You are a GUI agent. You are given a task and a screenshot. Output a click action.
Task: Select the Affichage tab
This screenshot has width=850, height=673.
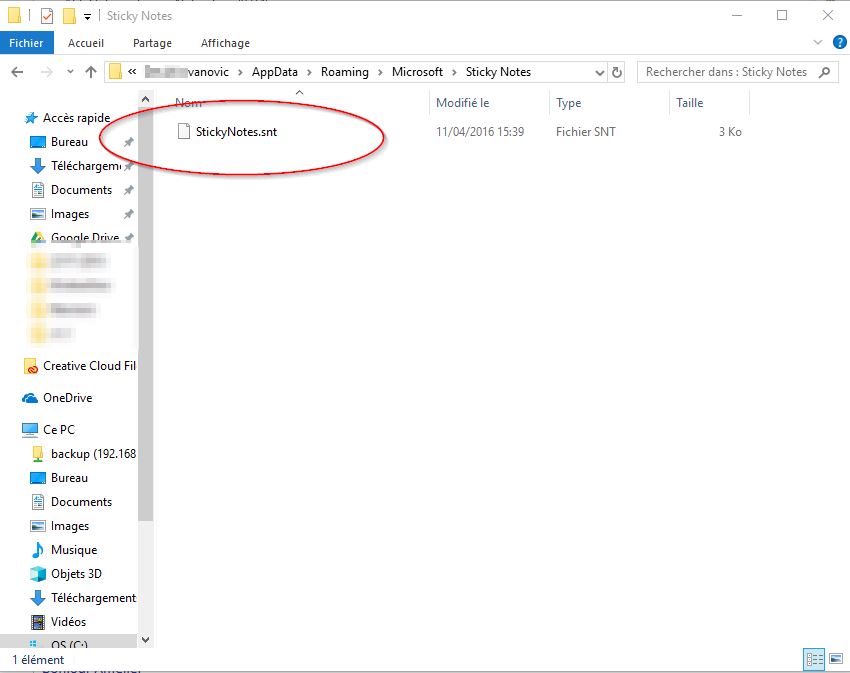[225, 43]
